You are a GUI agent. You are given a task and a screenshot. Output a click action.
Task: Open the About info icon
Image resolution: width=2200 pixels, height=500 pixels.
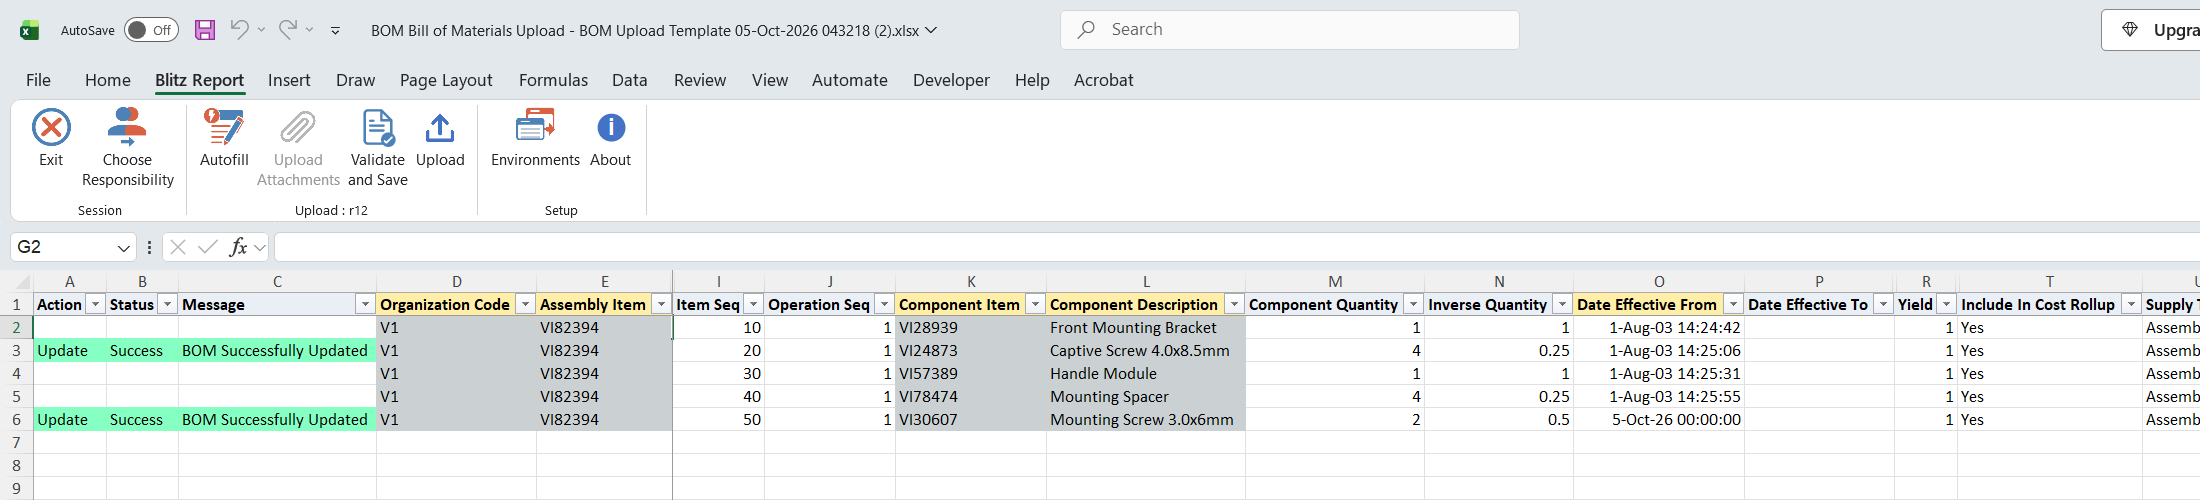611,128
